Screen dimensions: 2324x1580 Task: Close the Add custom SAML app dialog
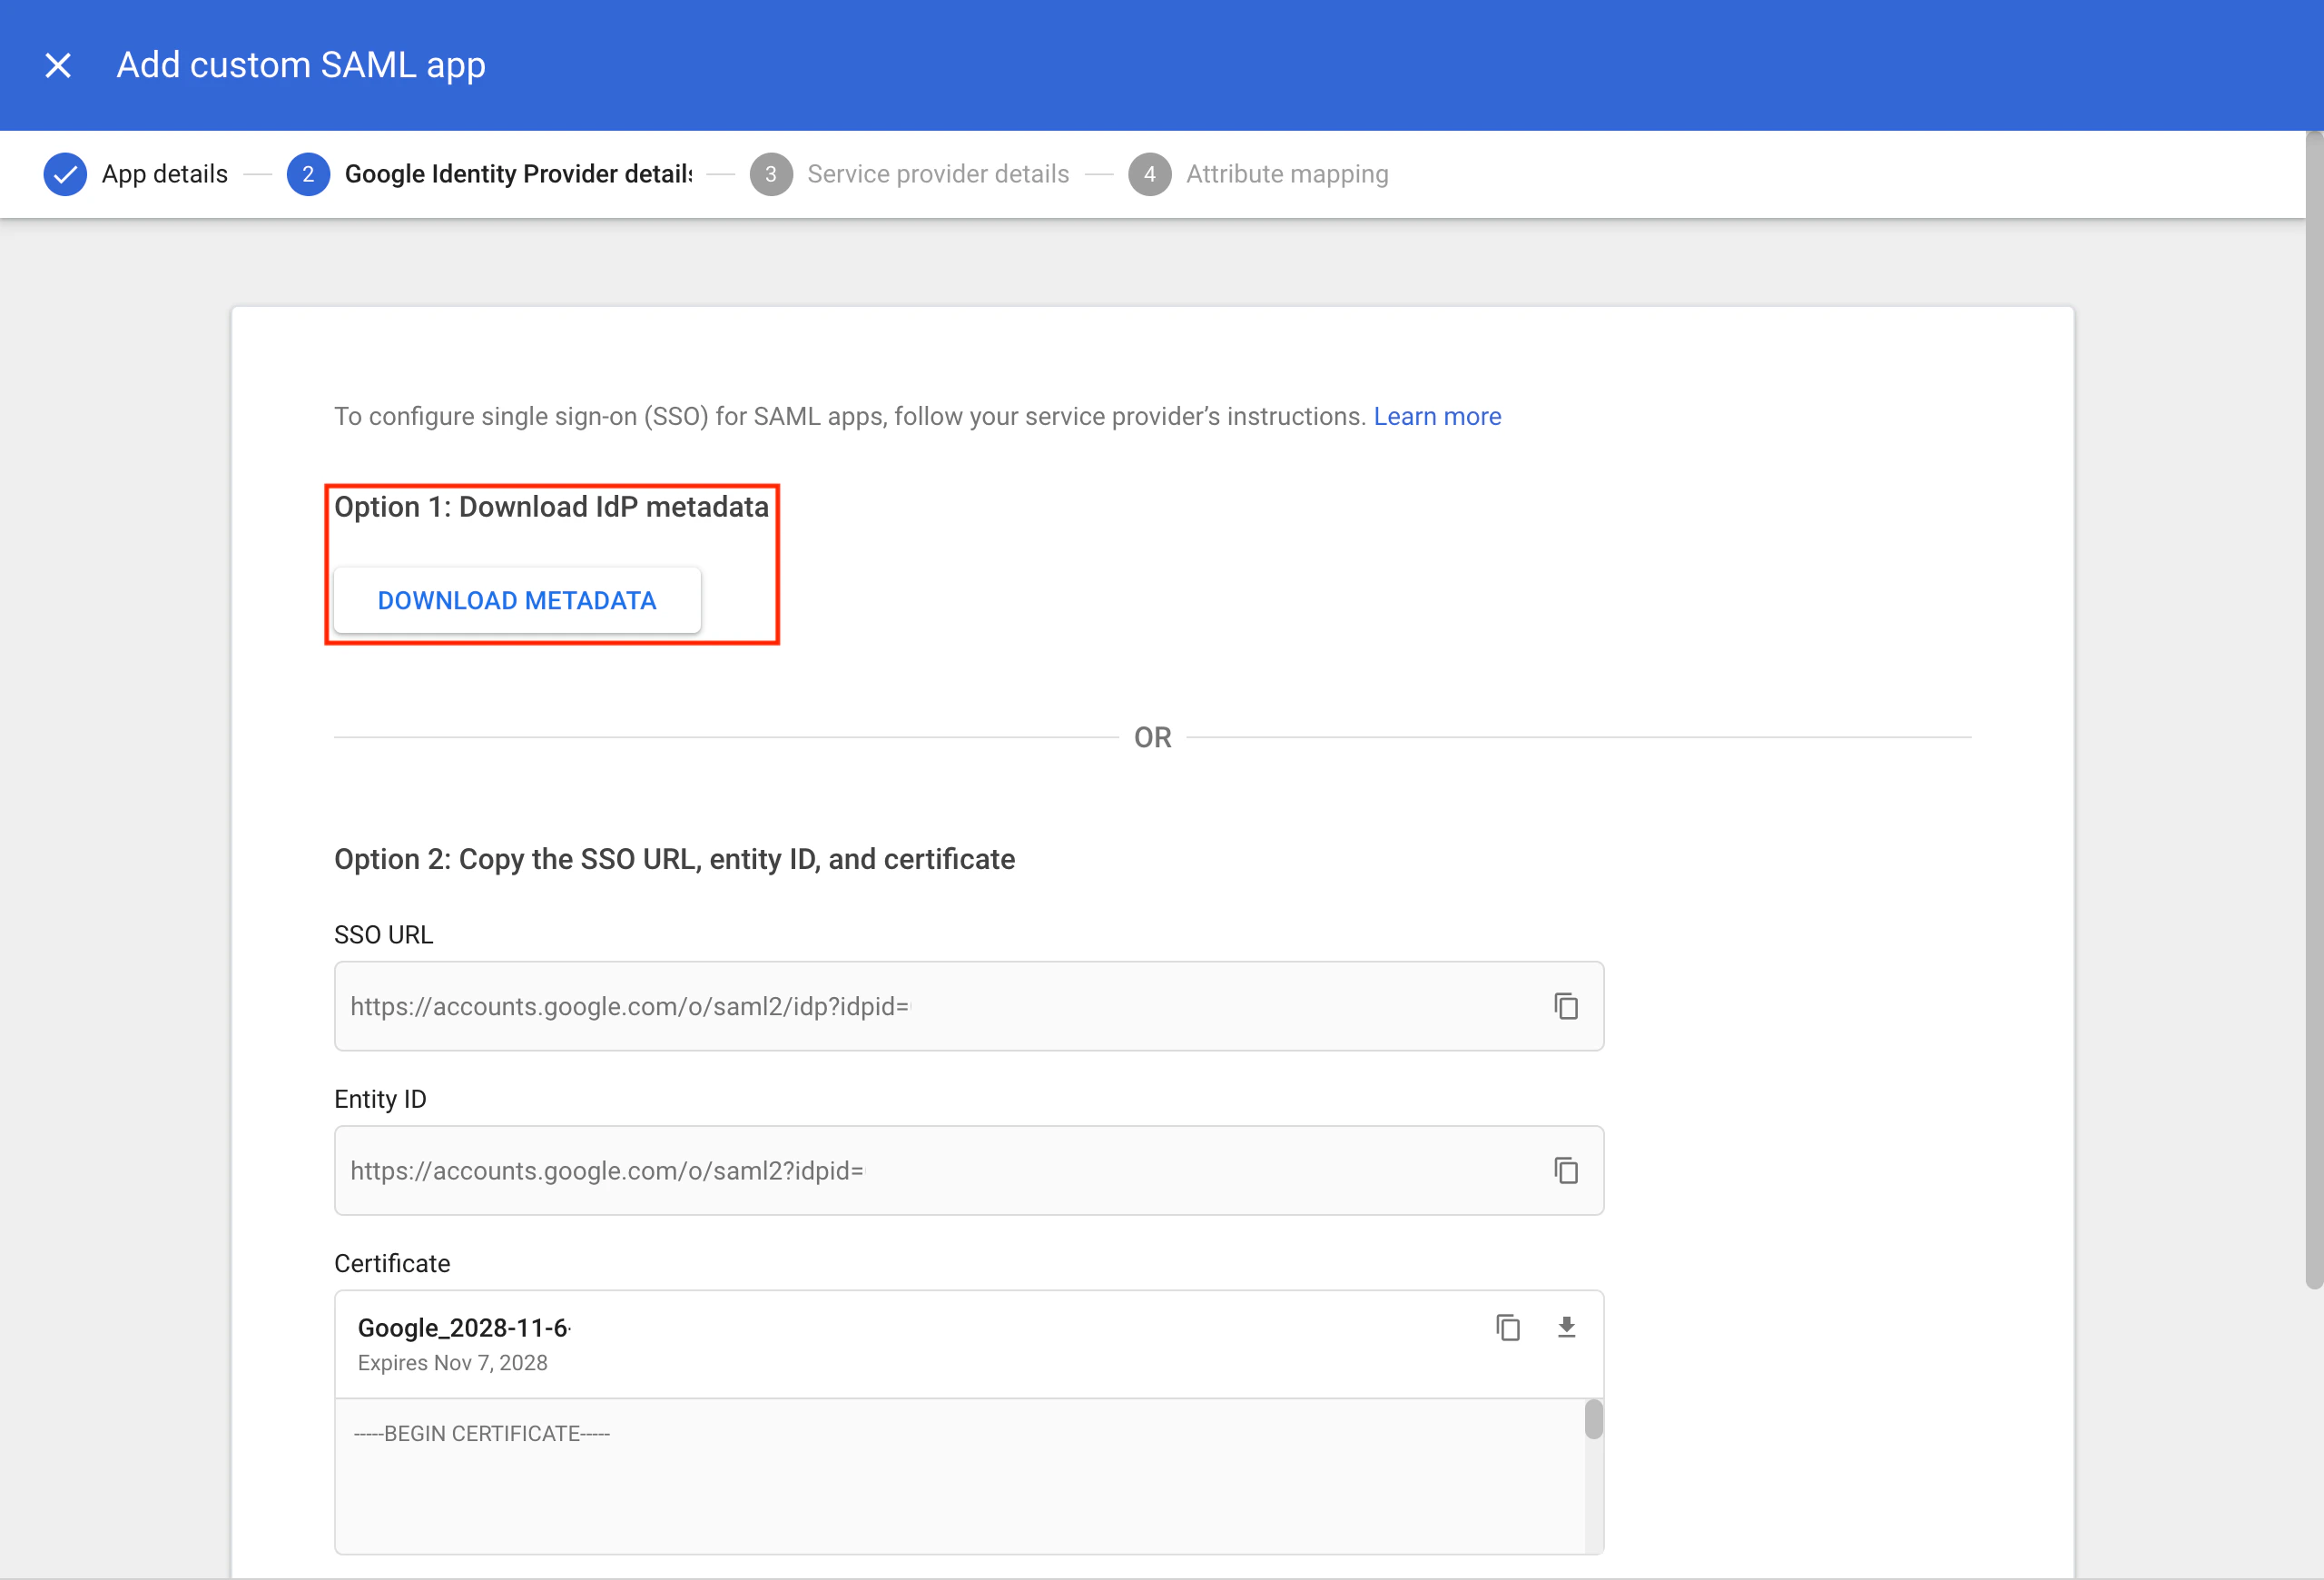click(58, 66)
